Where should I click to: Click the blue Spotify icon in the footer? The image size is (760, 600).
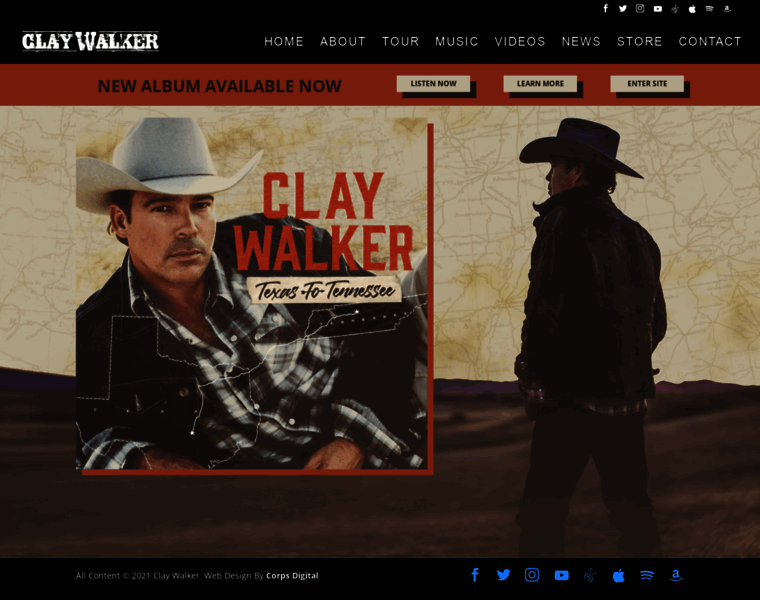click(x=647, y=575)
